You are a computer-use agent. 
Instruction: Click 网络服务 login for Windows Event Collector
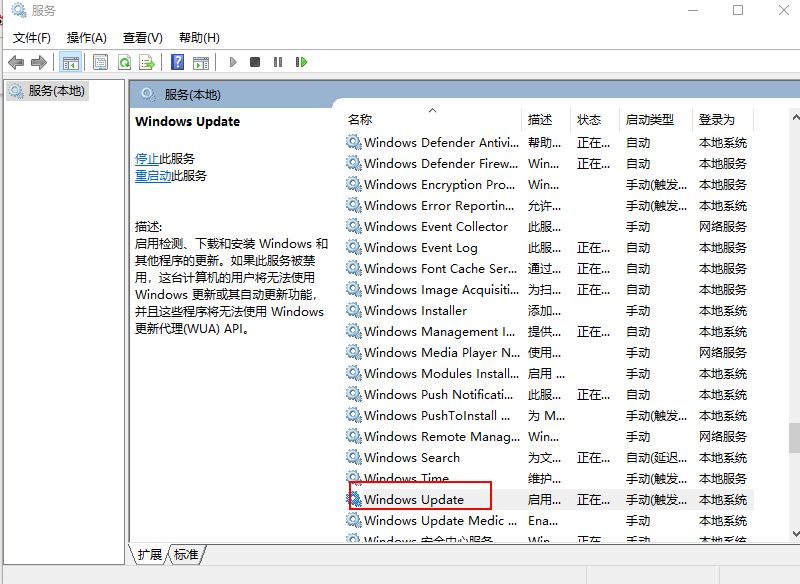[722, 226]
